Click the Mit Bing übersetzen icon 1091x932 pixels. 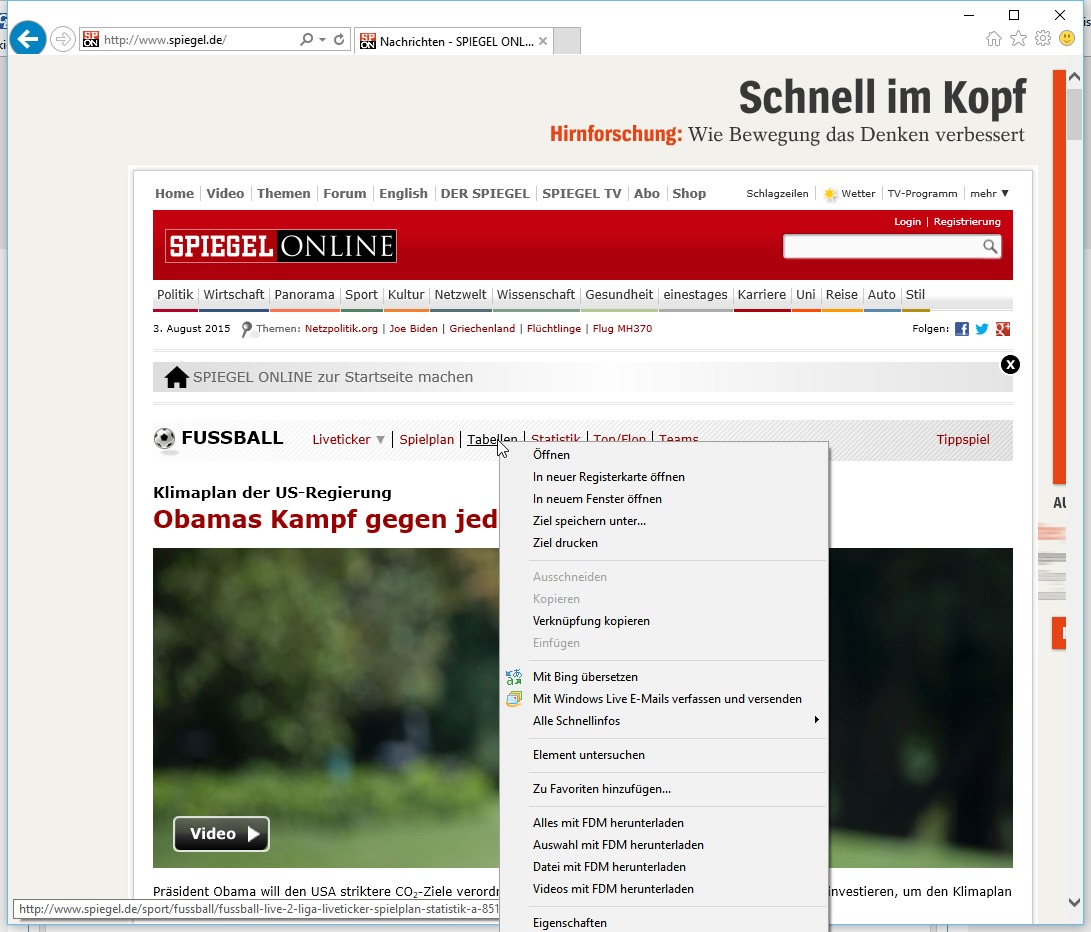tap(513, 677)
